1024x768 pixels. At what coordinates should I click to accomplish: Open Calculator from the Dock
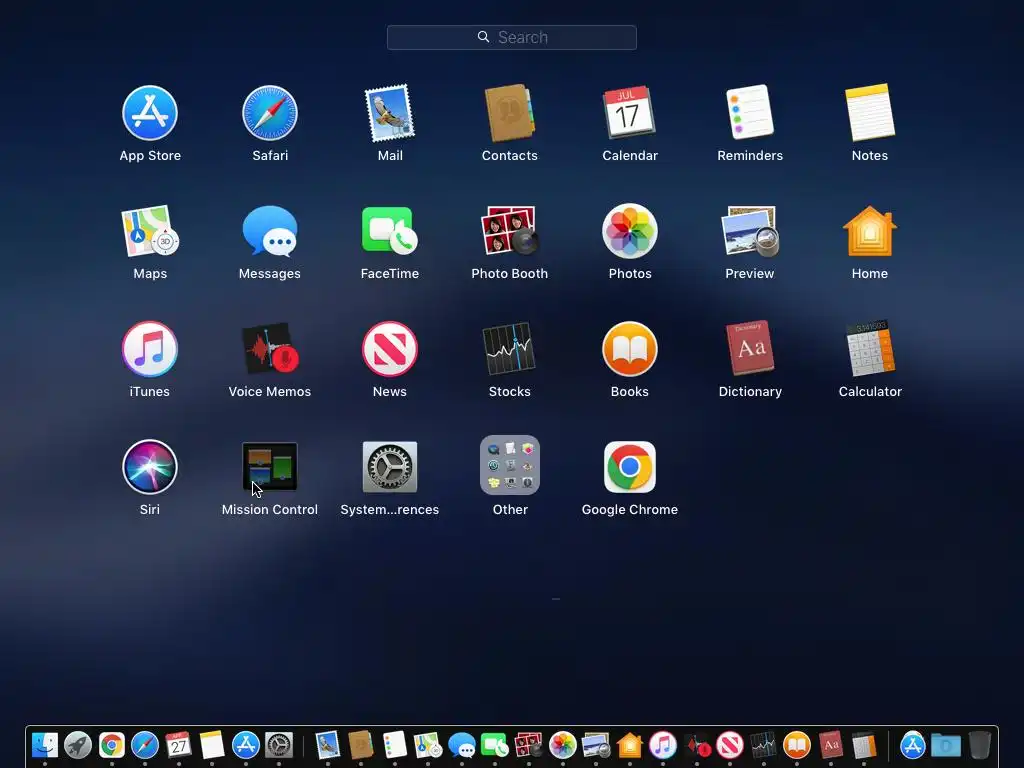point(864,744)
